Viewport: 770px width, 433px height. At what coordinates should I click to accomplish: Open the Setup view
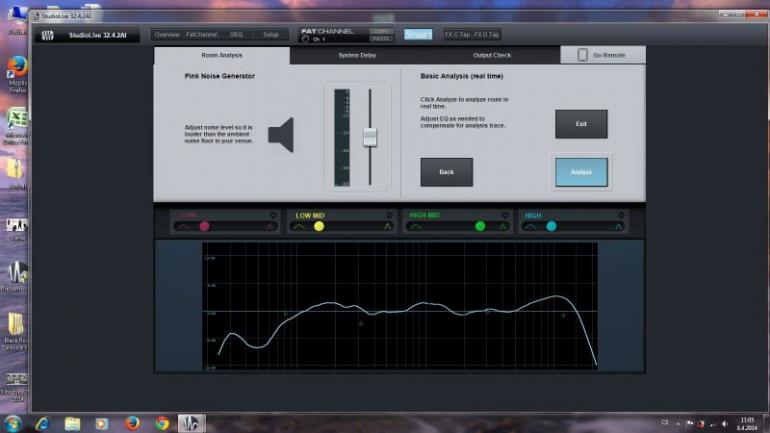point(271,35)
